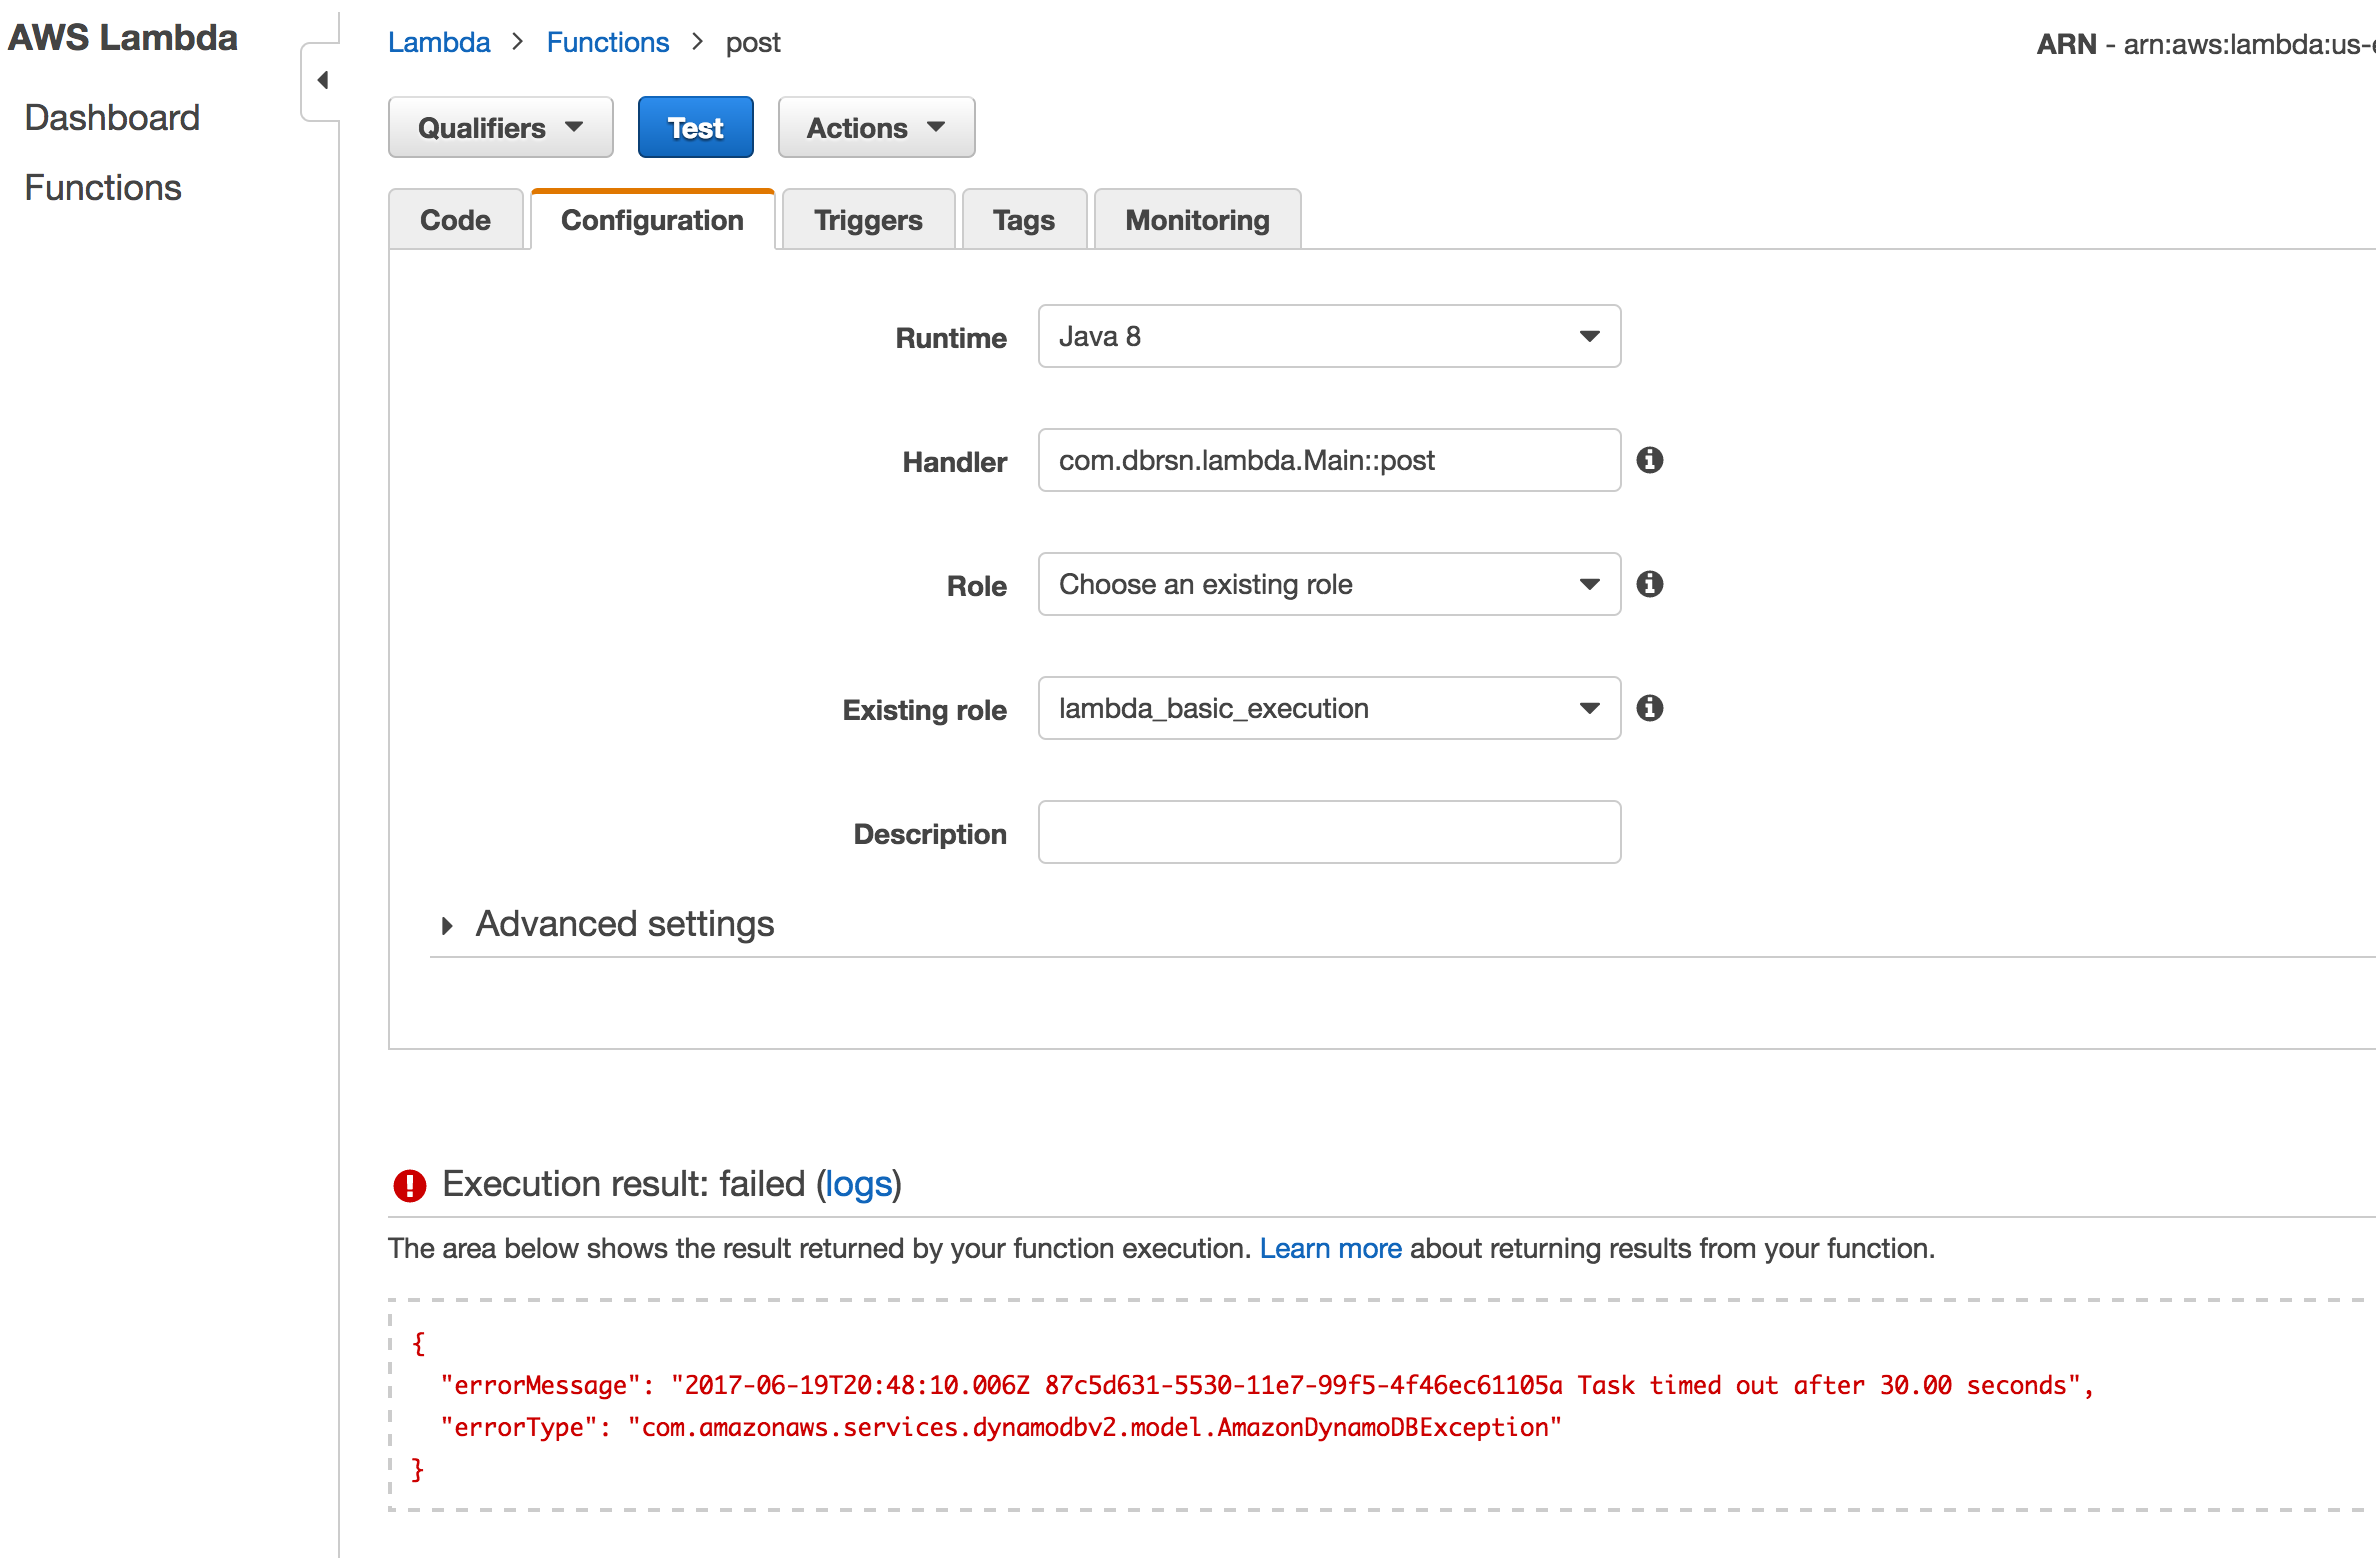Open the Qualifiers dropdown

click(501, 127)
